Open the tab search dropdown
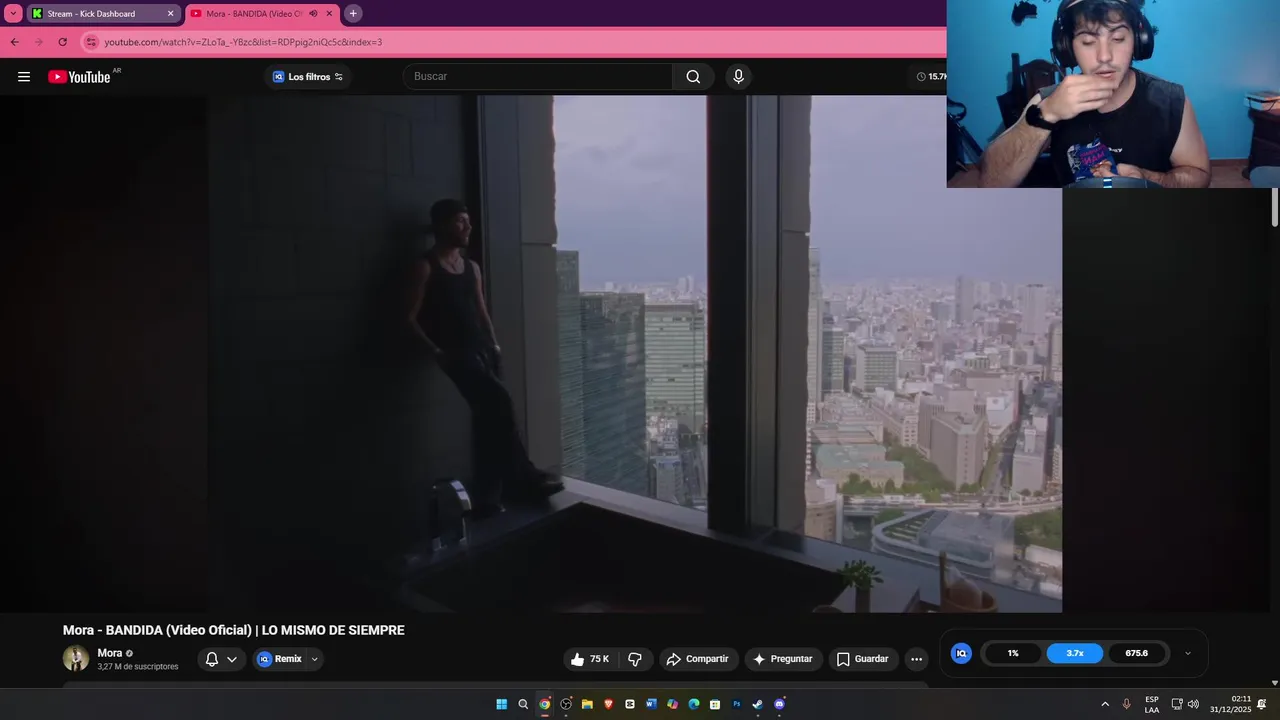 (13, 14)
